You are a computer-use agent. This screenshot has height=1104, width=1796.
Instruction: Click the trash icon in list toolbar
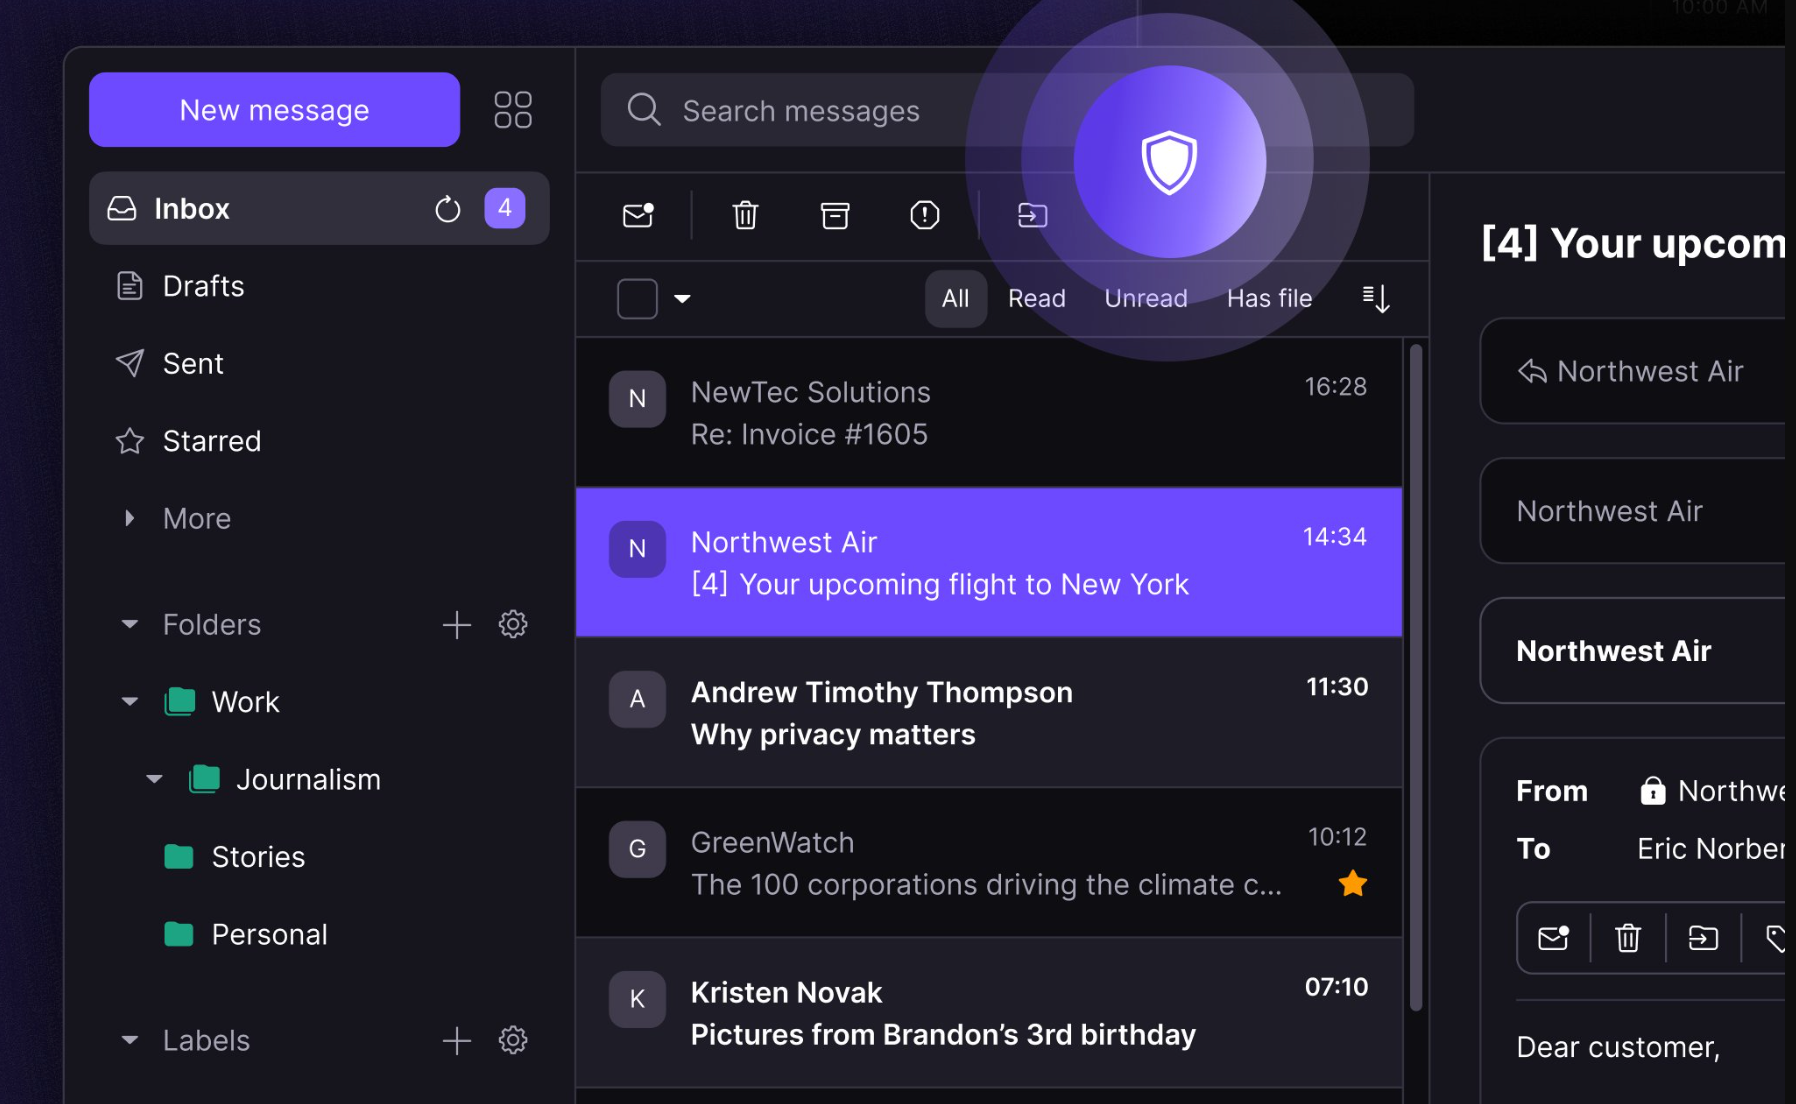(745, 215)
